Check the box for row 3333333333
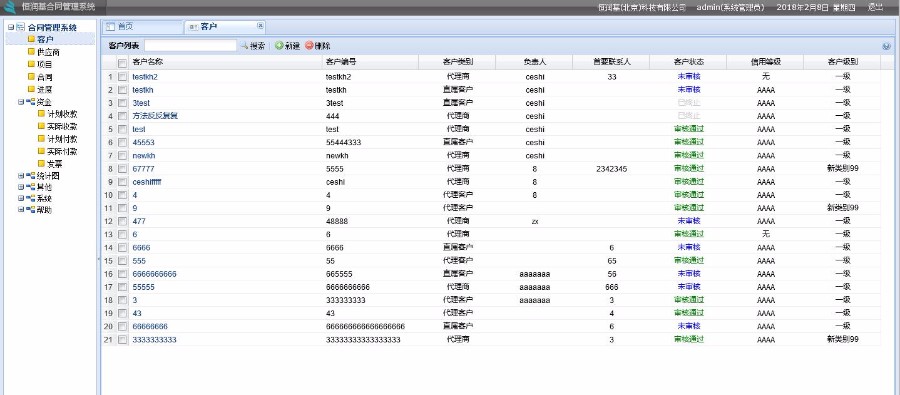 pos(122,340)
